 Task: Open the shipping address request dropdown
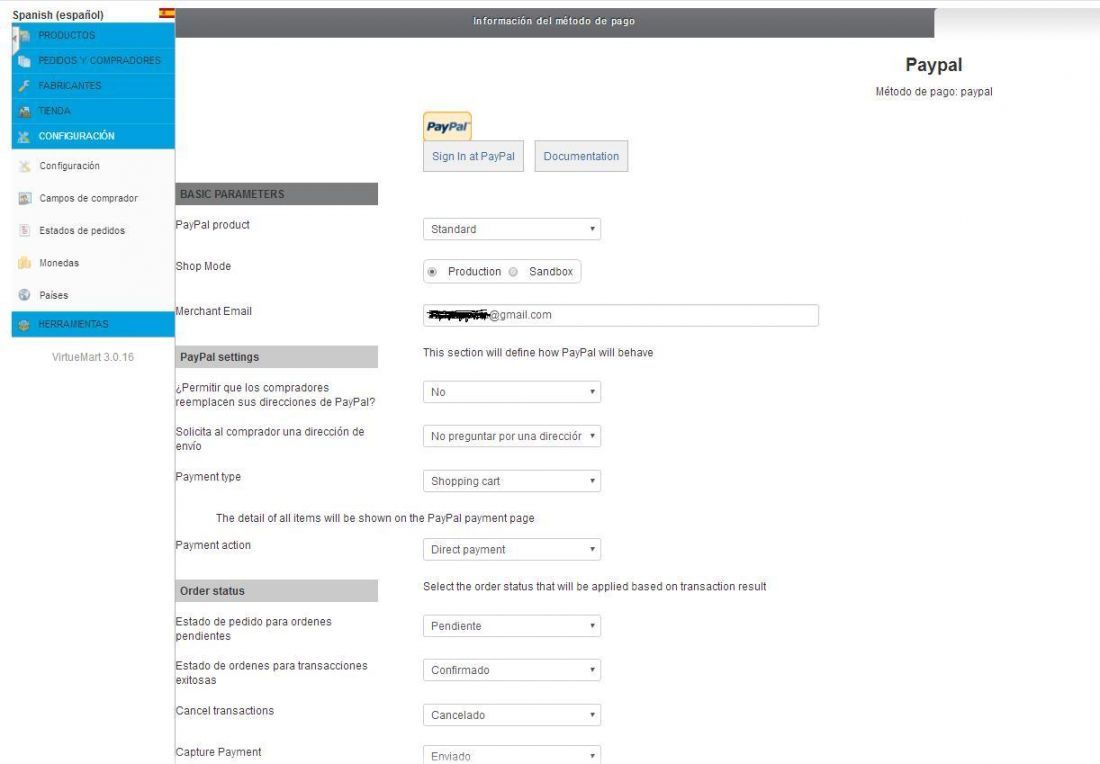pyautogui.click(x=511, y=436)
